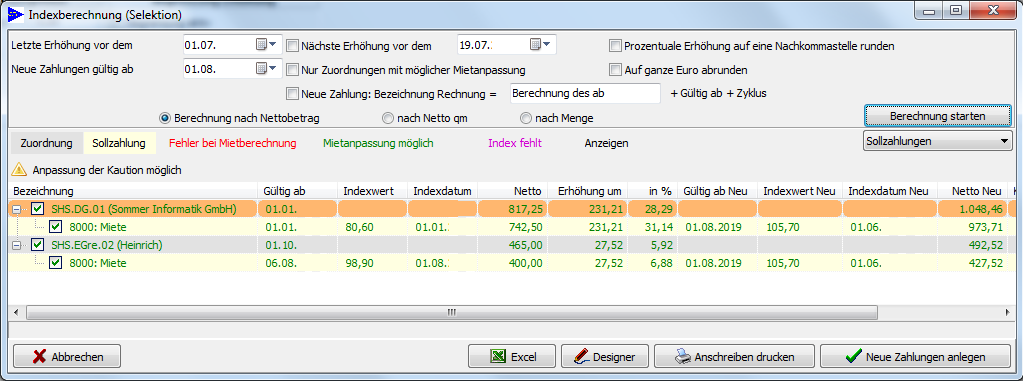Sort by Netto Neu column header
Screen dimensions: 1023x381
point(973,191)
